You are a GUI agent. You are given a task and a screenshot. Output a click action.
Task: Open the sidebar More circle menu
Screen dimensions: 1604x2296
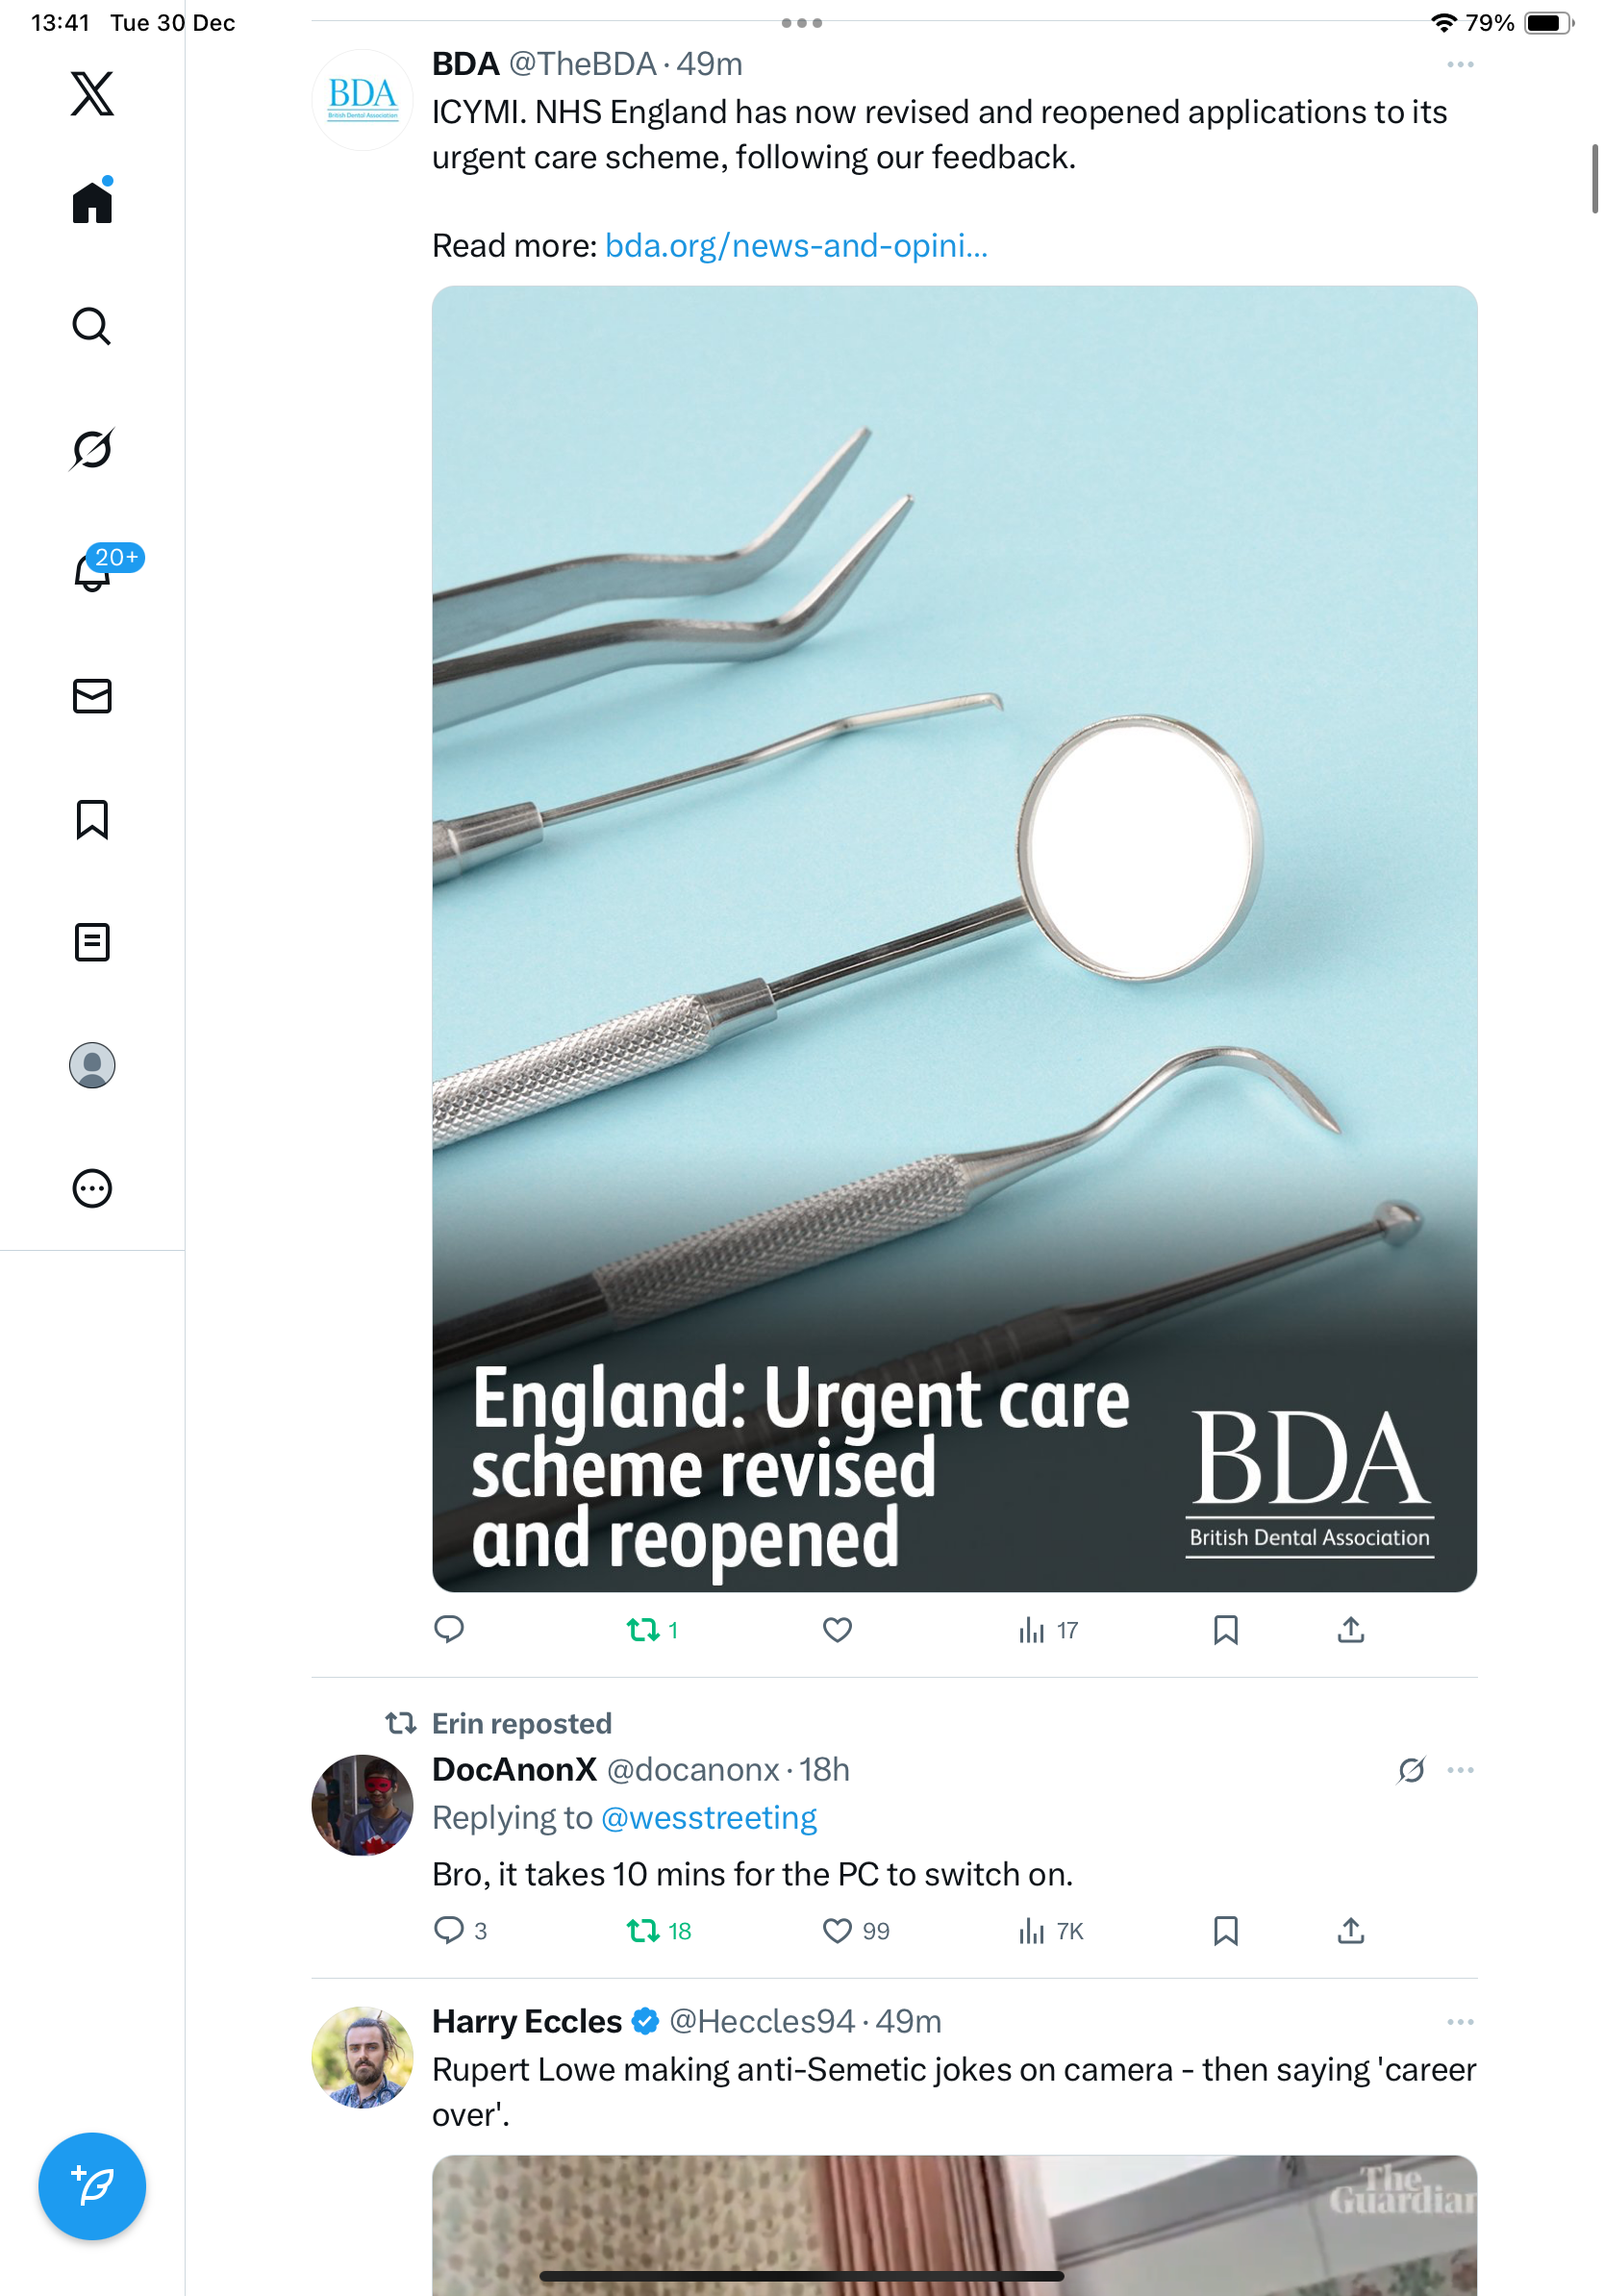click(92, 1188)
